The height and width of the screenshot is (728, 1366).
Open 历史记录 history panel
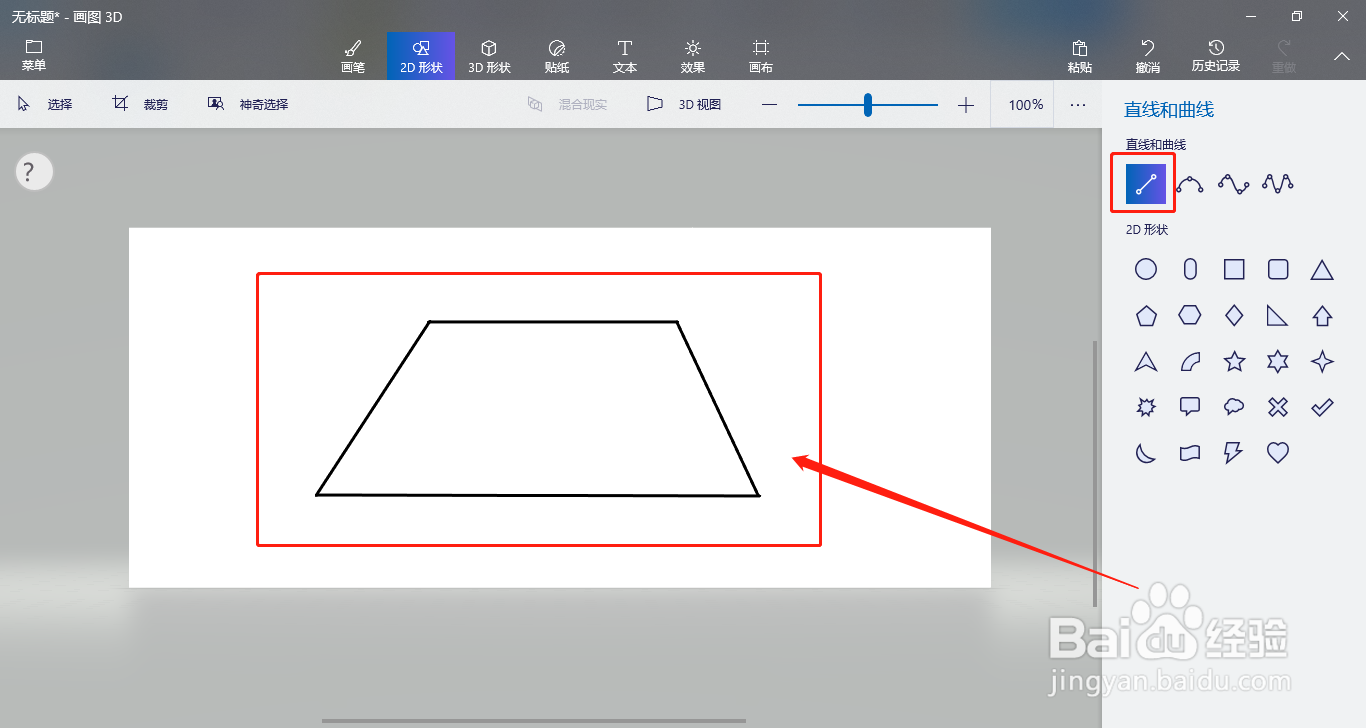pos(1216,56)
